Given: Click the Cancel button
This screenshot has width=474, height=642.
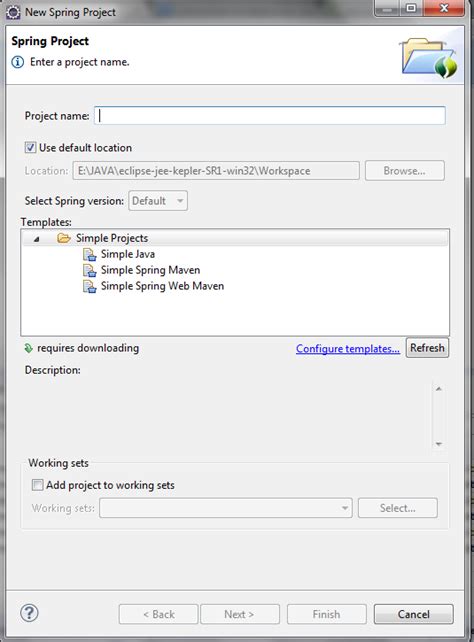Looking at the screenshot, I should (x=413, y=614).
